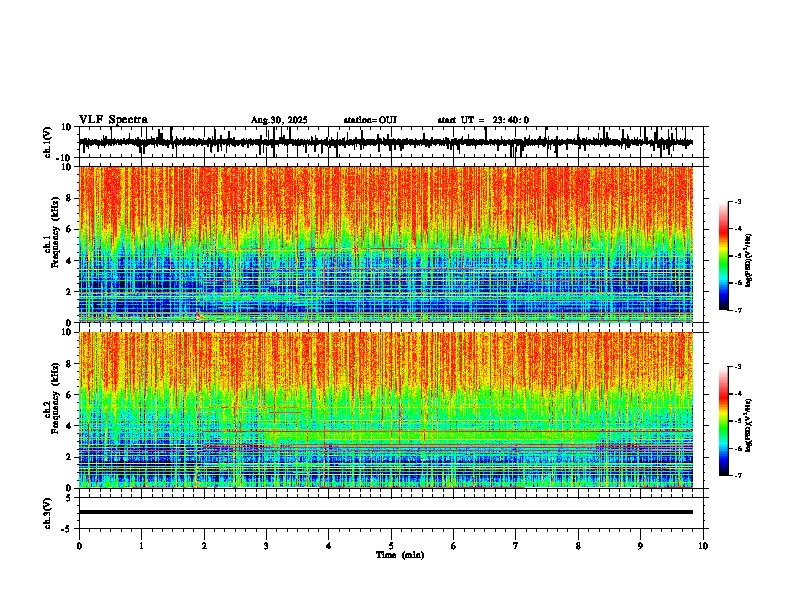Click the 1 minute tick on time axis
This screenshot has width=792, height=612.
(x=141, y=546)
